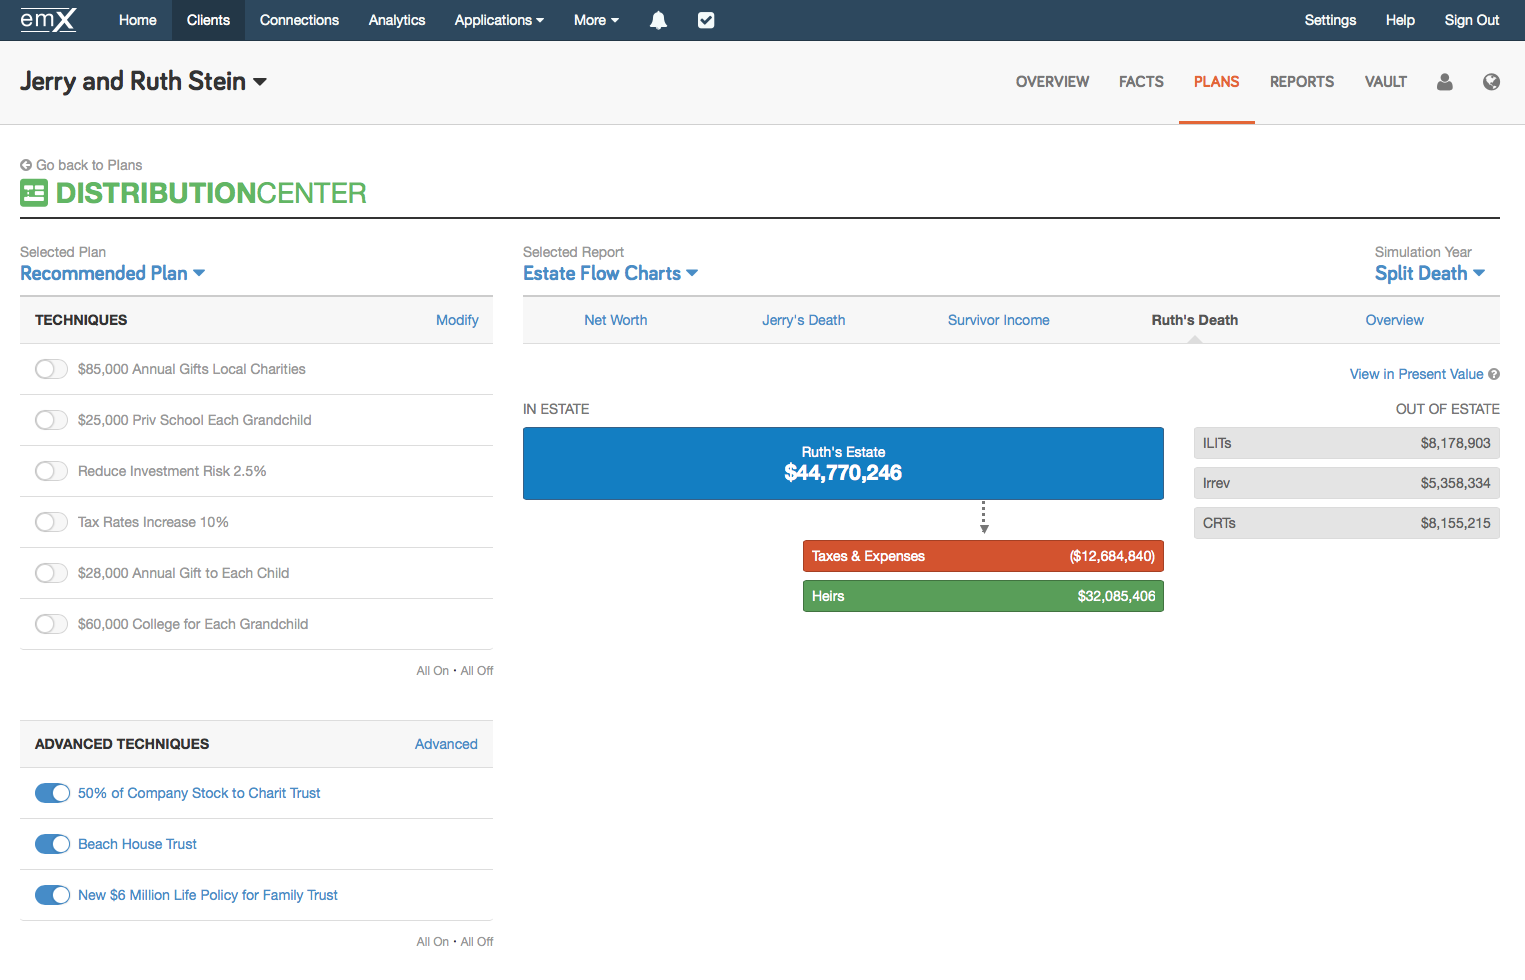This screenshot has height=980, width=1525.
Task: Open Connections in top navigation
Action: [299, 20]
